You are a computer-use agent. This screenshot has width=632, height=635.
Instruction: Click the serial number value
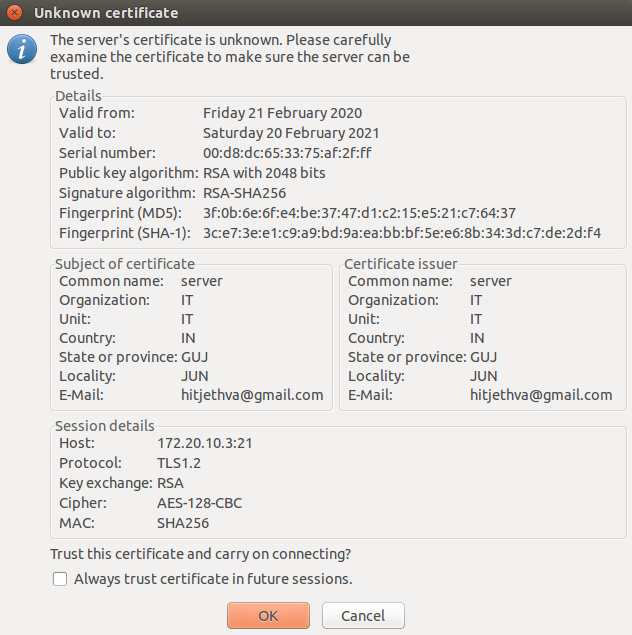[x=287, y=153]
